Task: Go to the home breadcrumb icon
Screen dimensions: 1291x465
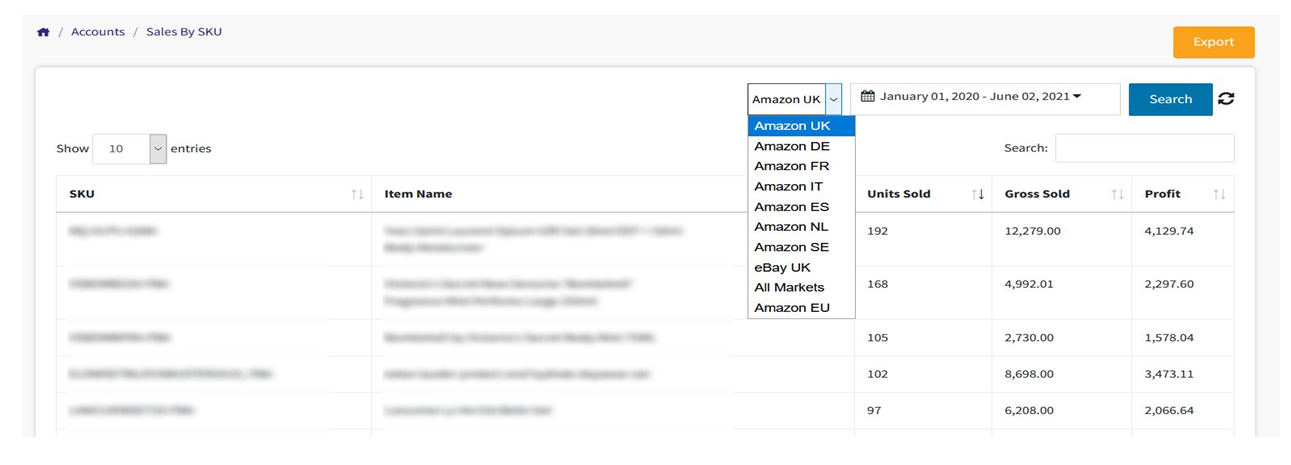Action: (43, 32)
